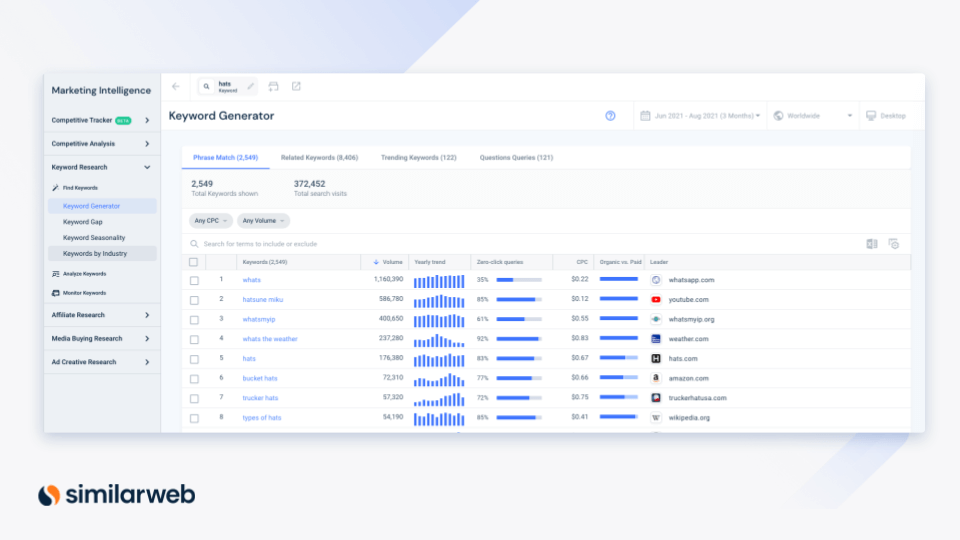960x540 pixels.
Task: Click the youtube.com leader icon
Action: (656, 299)
